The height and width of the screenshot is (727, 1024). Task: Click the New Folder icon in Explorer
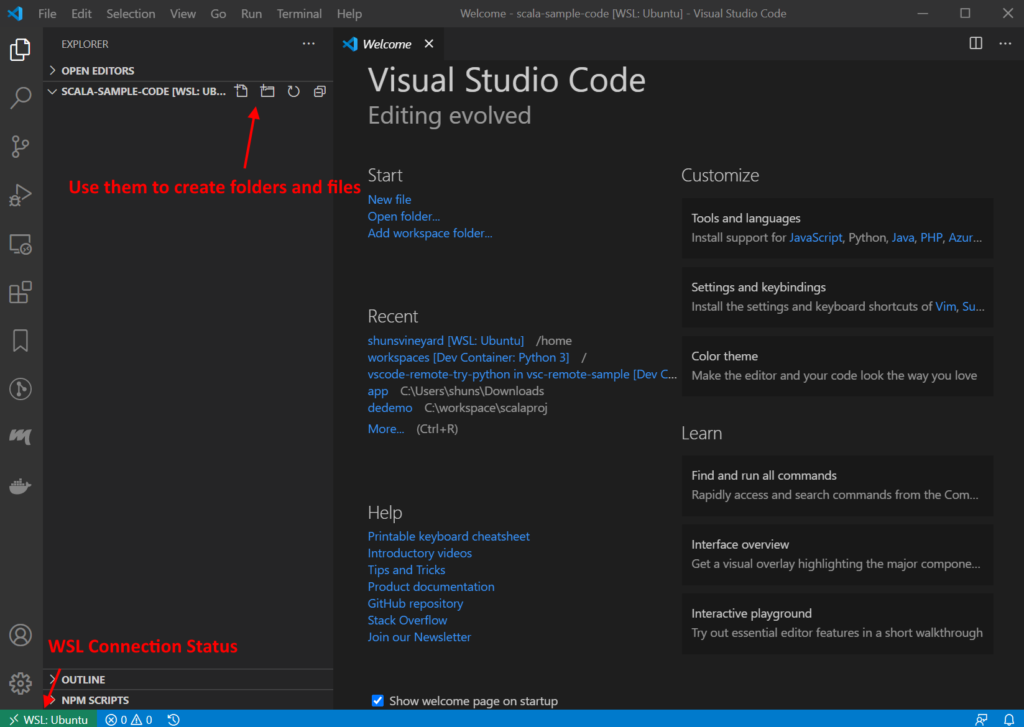coord(267,91)
